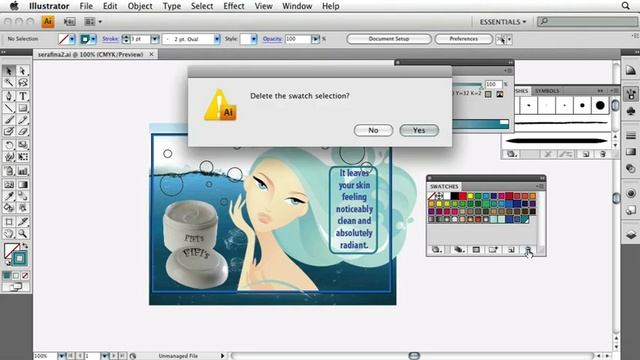The height and width of the screenshot is (360, 640).
Task: Select the Eyedropper tool
Action: tap(9, 196)
